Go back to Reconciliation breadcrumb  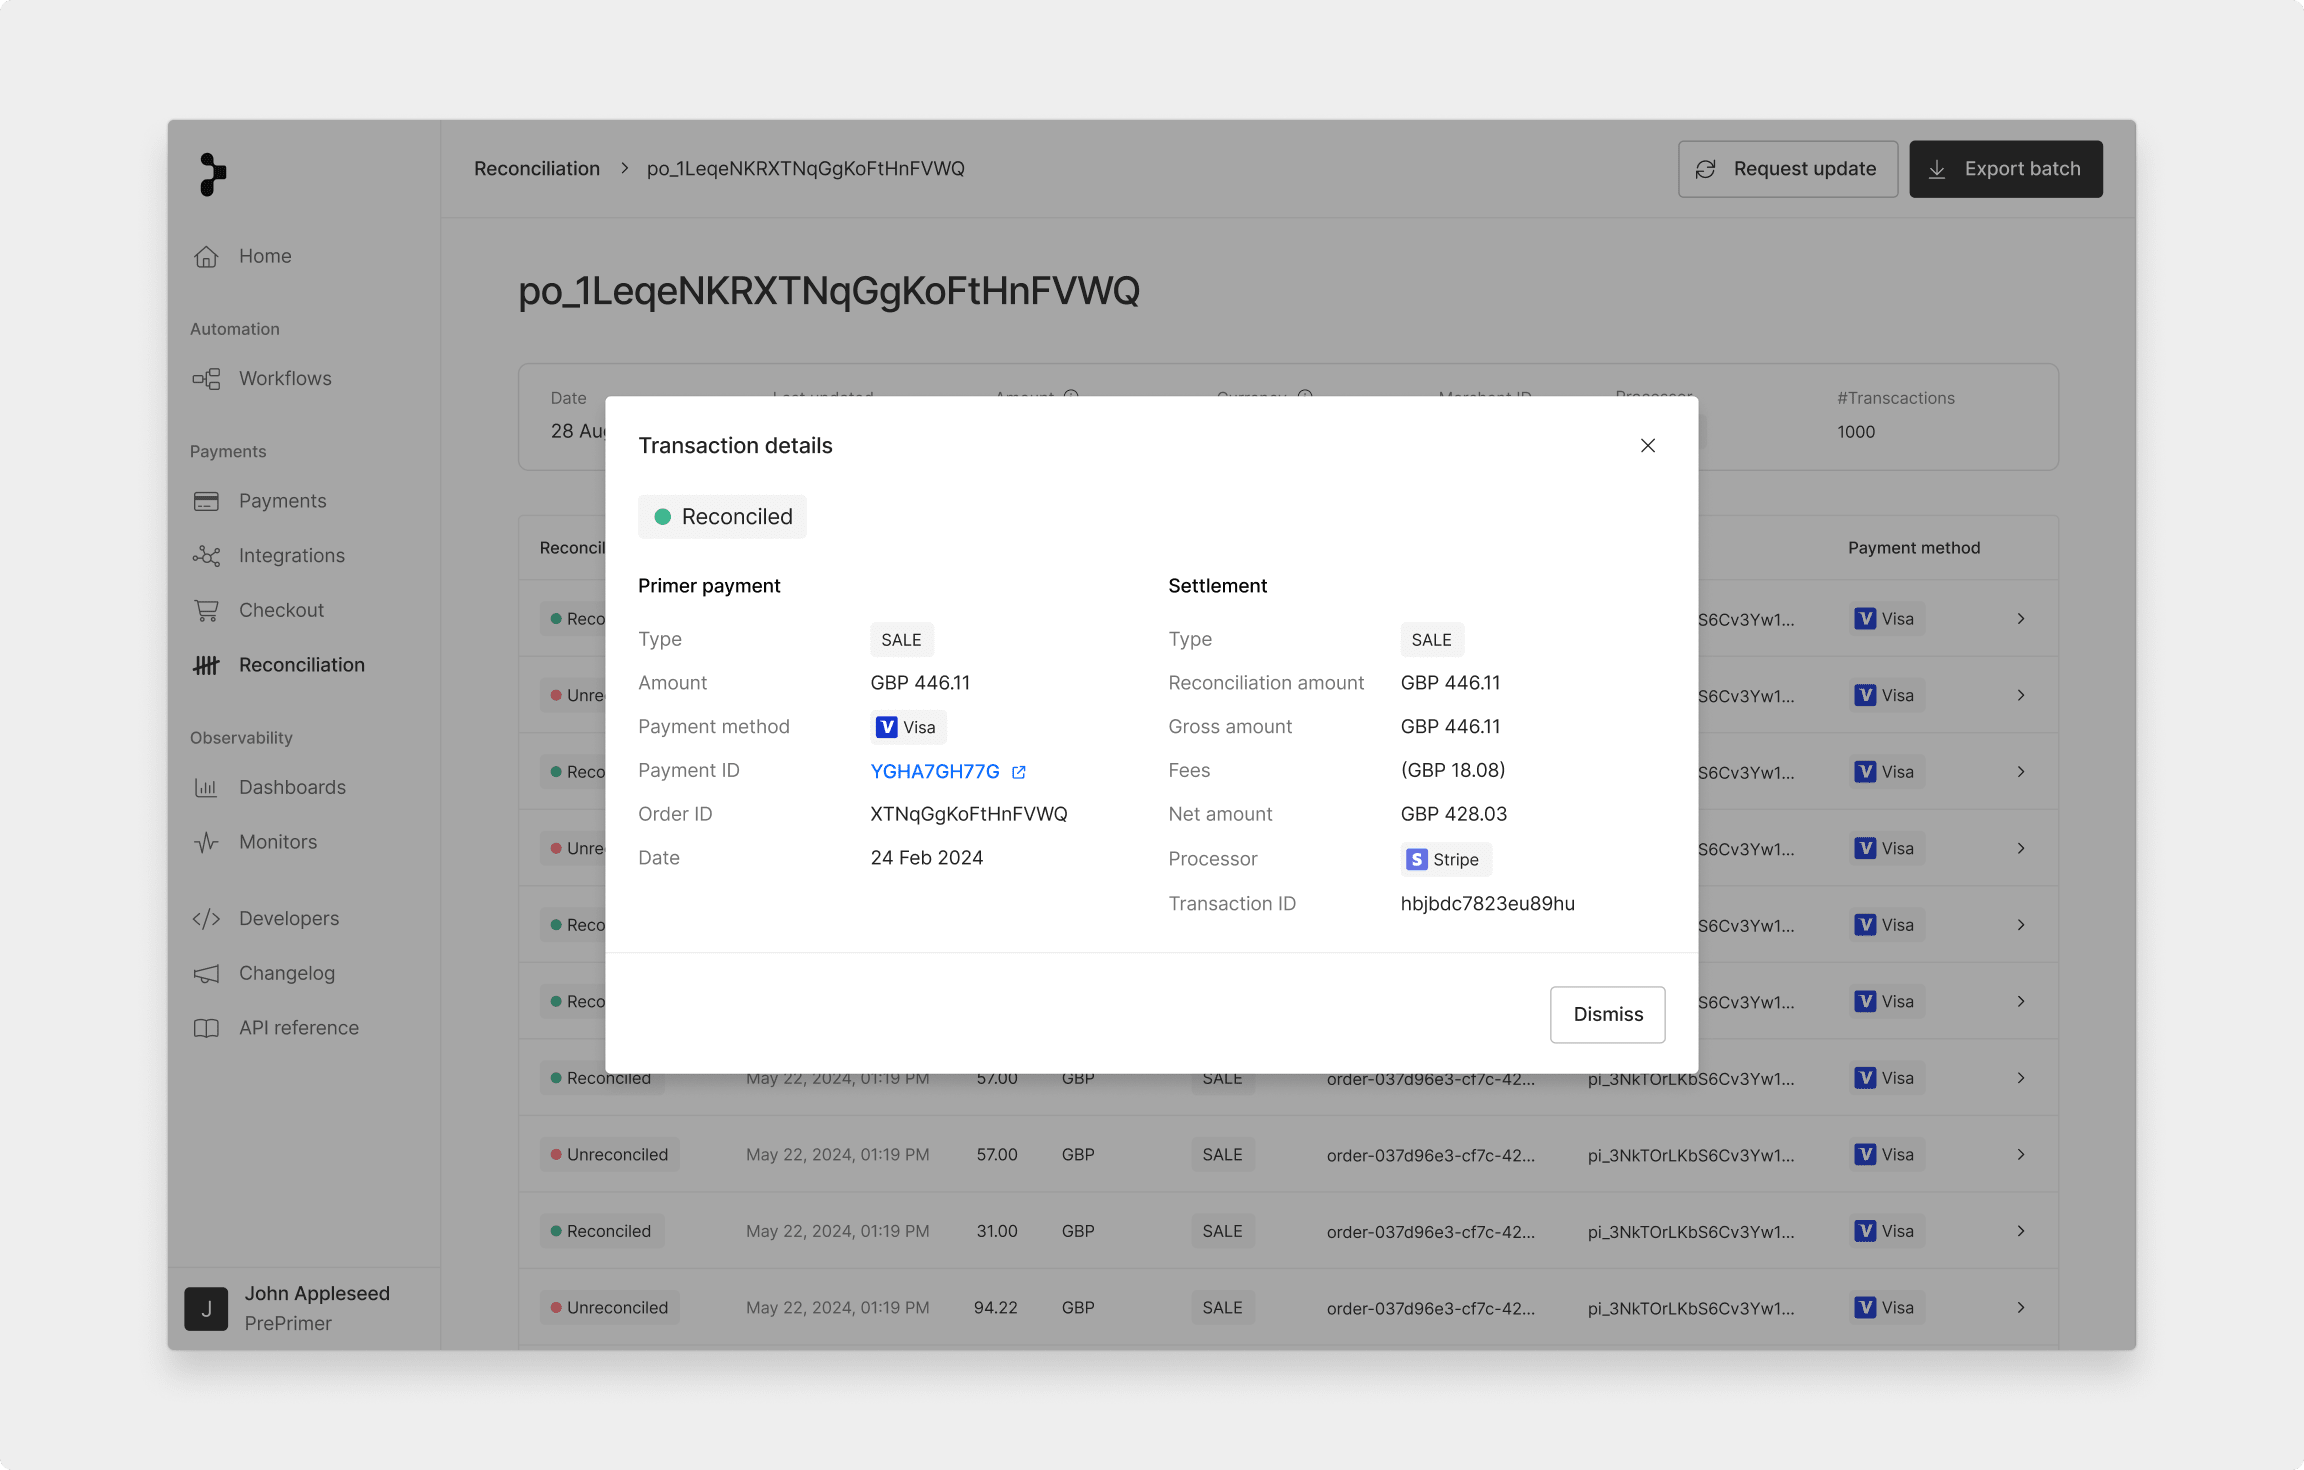click(537, 169)
